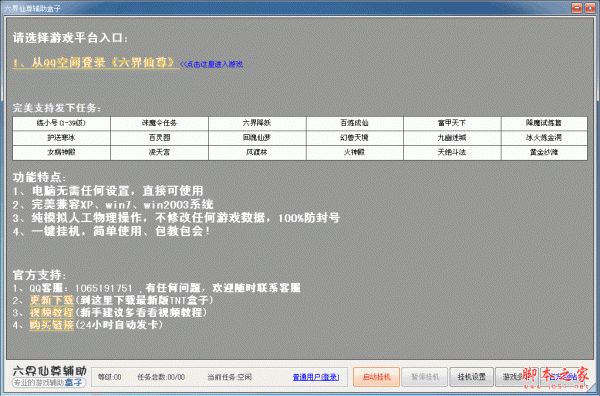Select the 护送寒冰 task cell
600x396 pixels.
pos(62,138)
